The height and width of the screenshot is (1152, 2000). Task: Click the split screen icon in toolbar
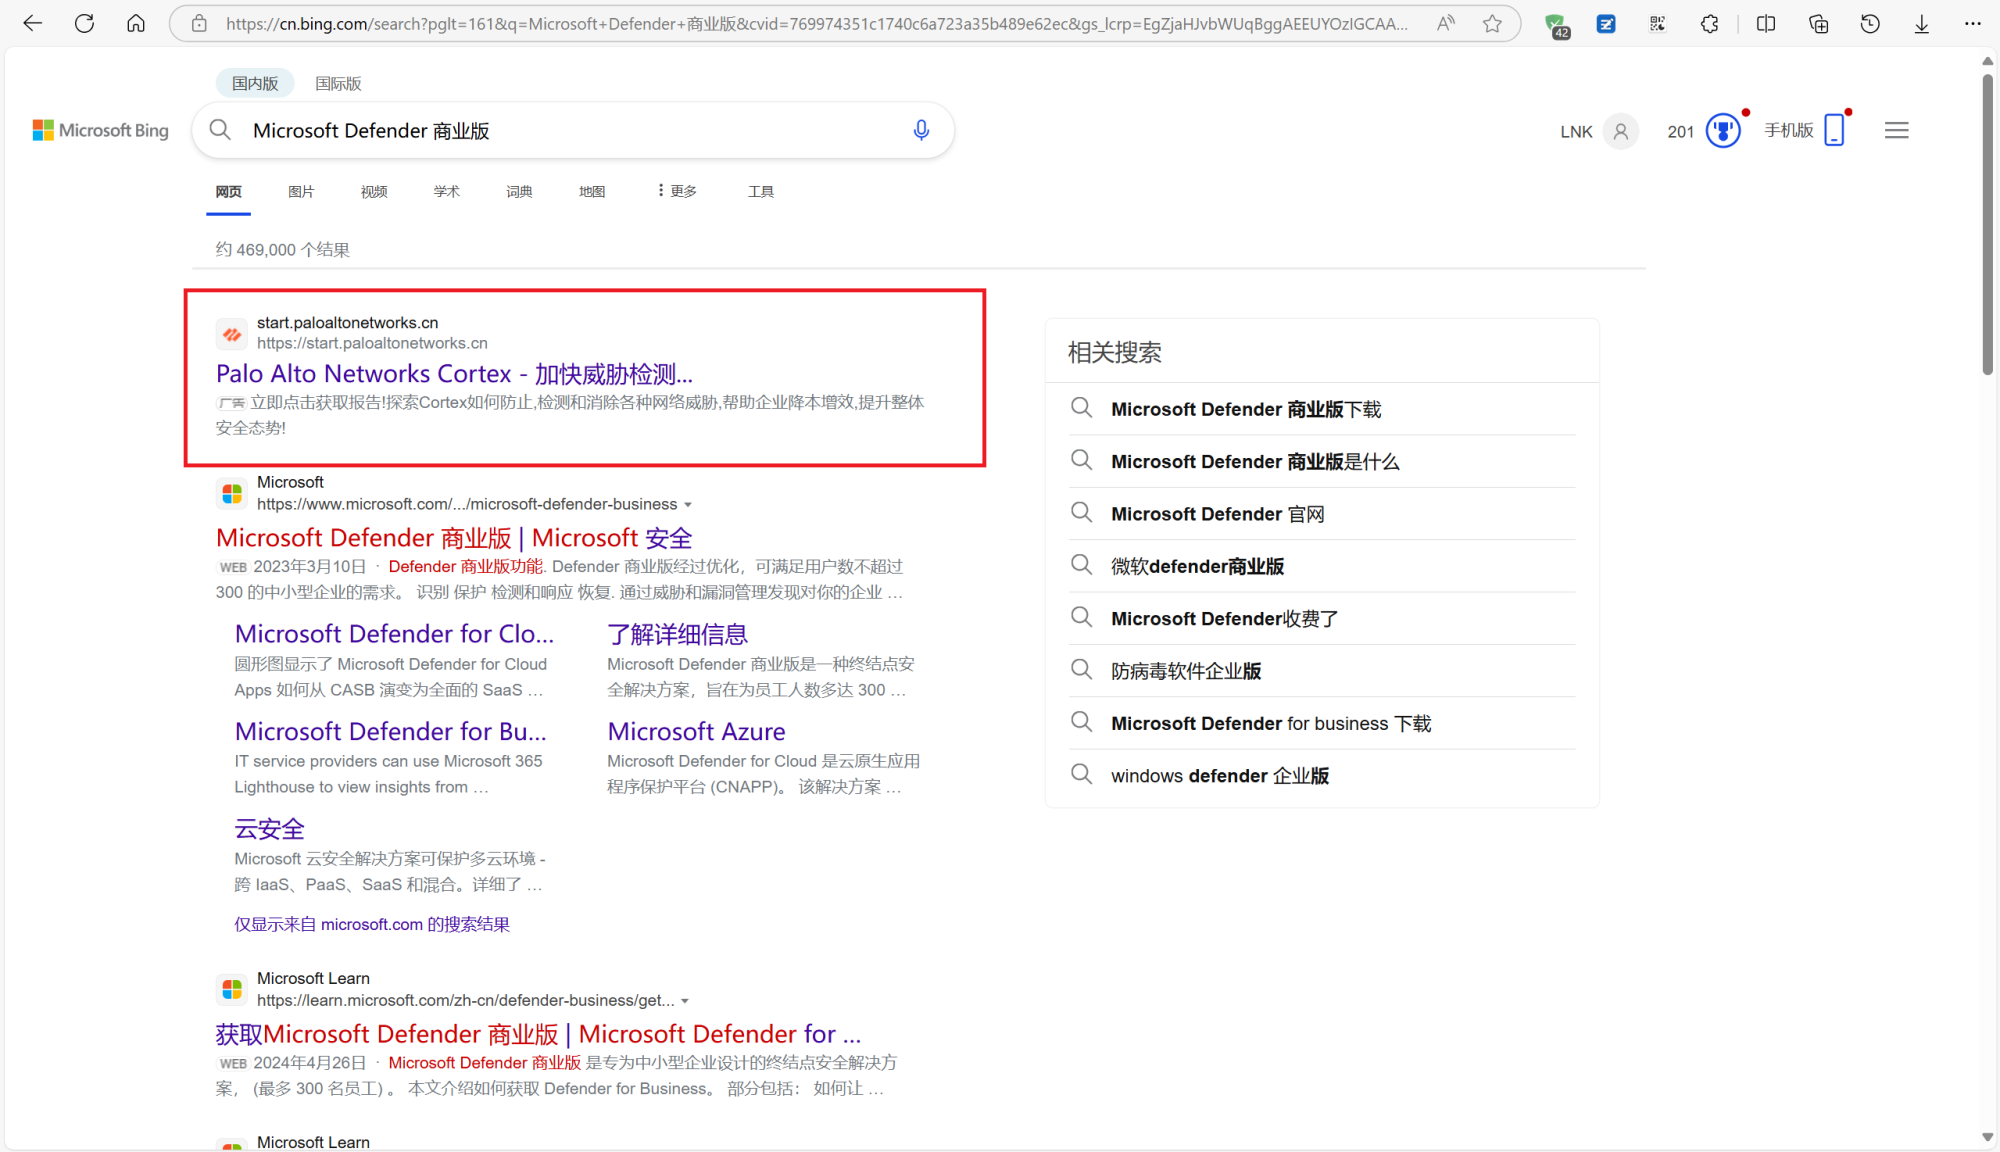coord(1766,23)
